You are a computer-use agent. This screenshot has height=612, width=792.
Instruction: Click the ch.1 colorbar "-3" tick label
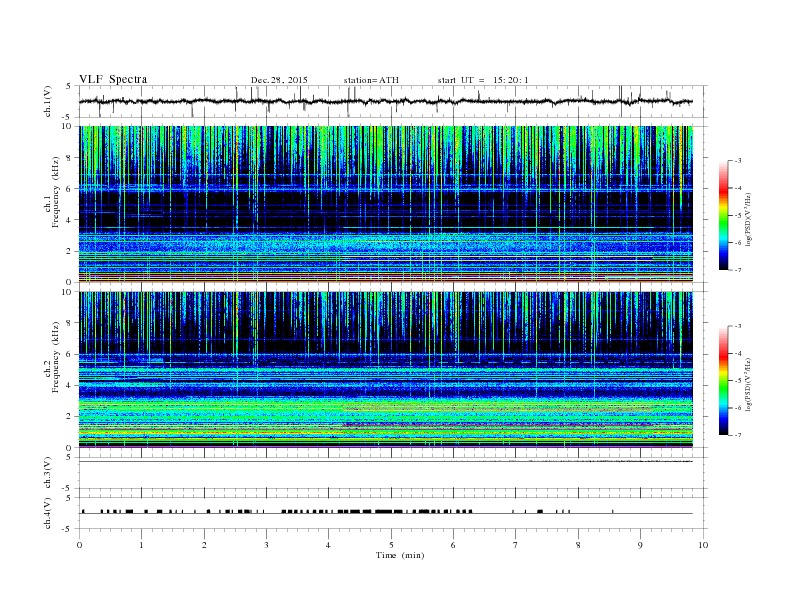(x=737, y=161)
